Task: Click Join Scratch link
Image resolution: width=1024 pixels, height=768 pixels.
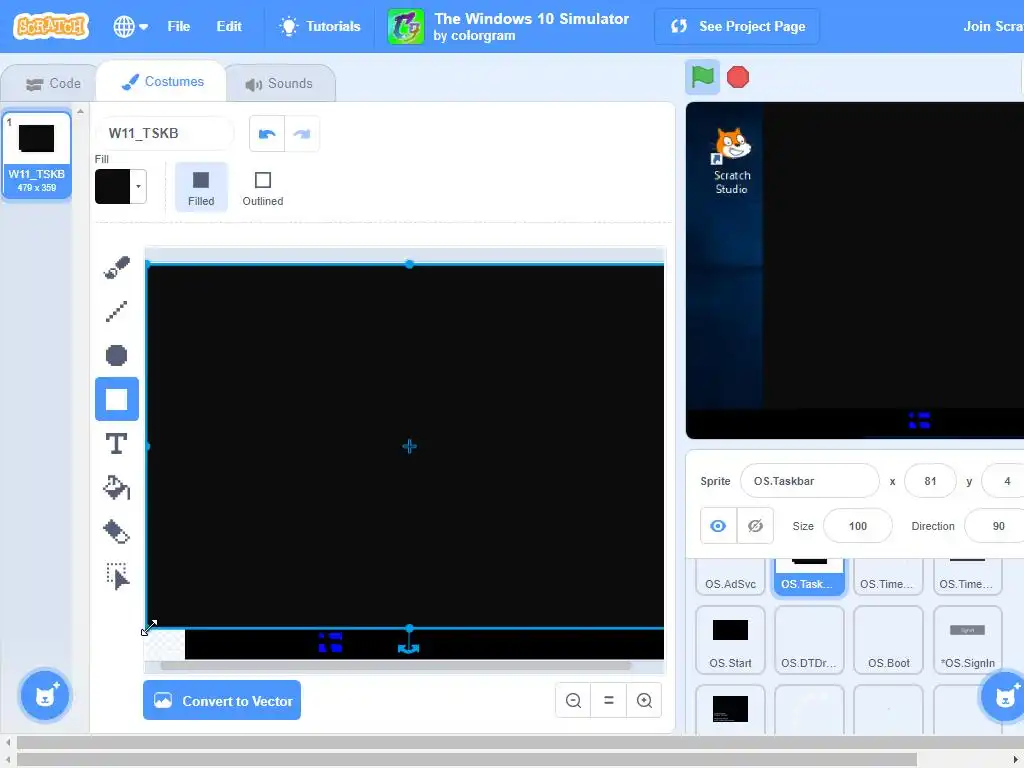Action: 993,26
